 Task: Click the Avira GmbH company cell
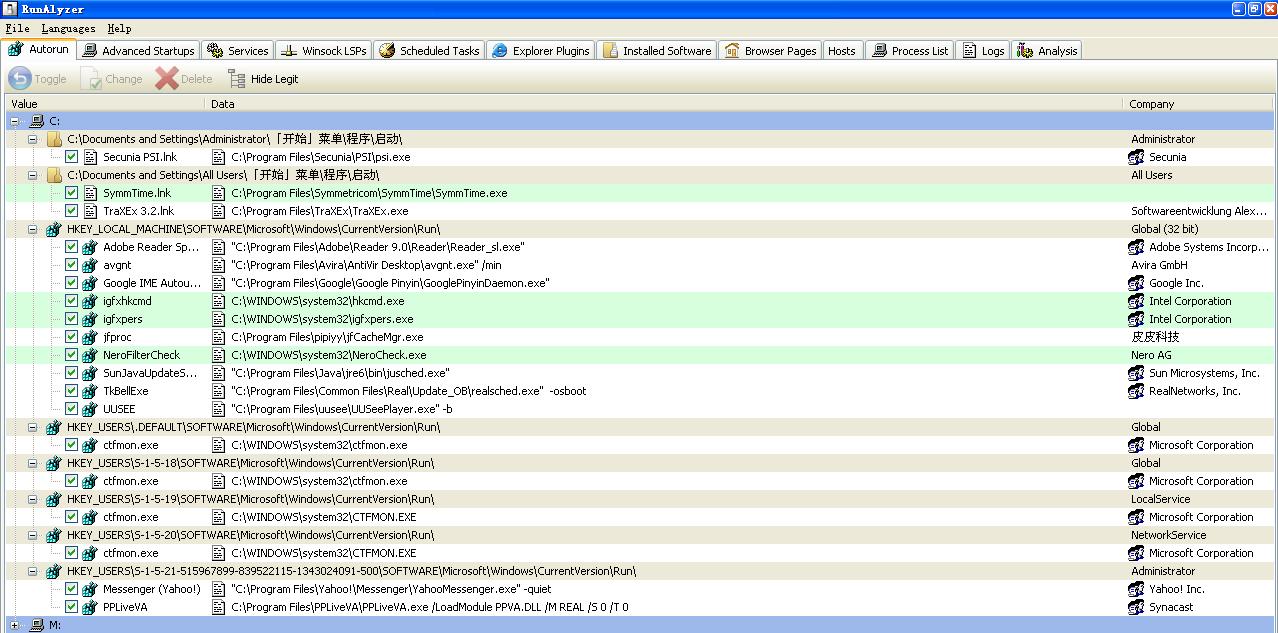pos(1159,265)
